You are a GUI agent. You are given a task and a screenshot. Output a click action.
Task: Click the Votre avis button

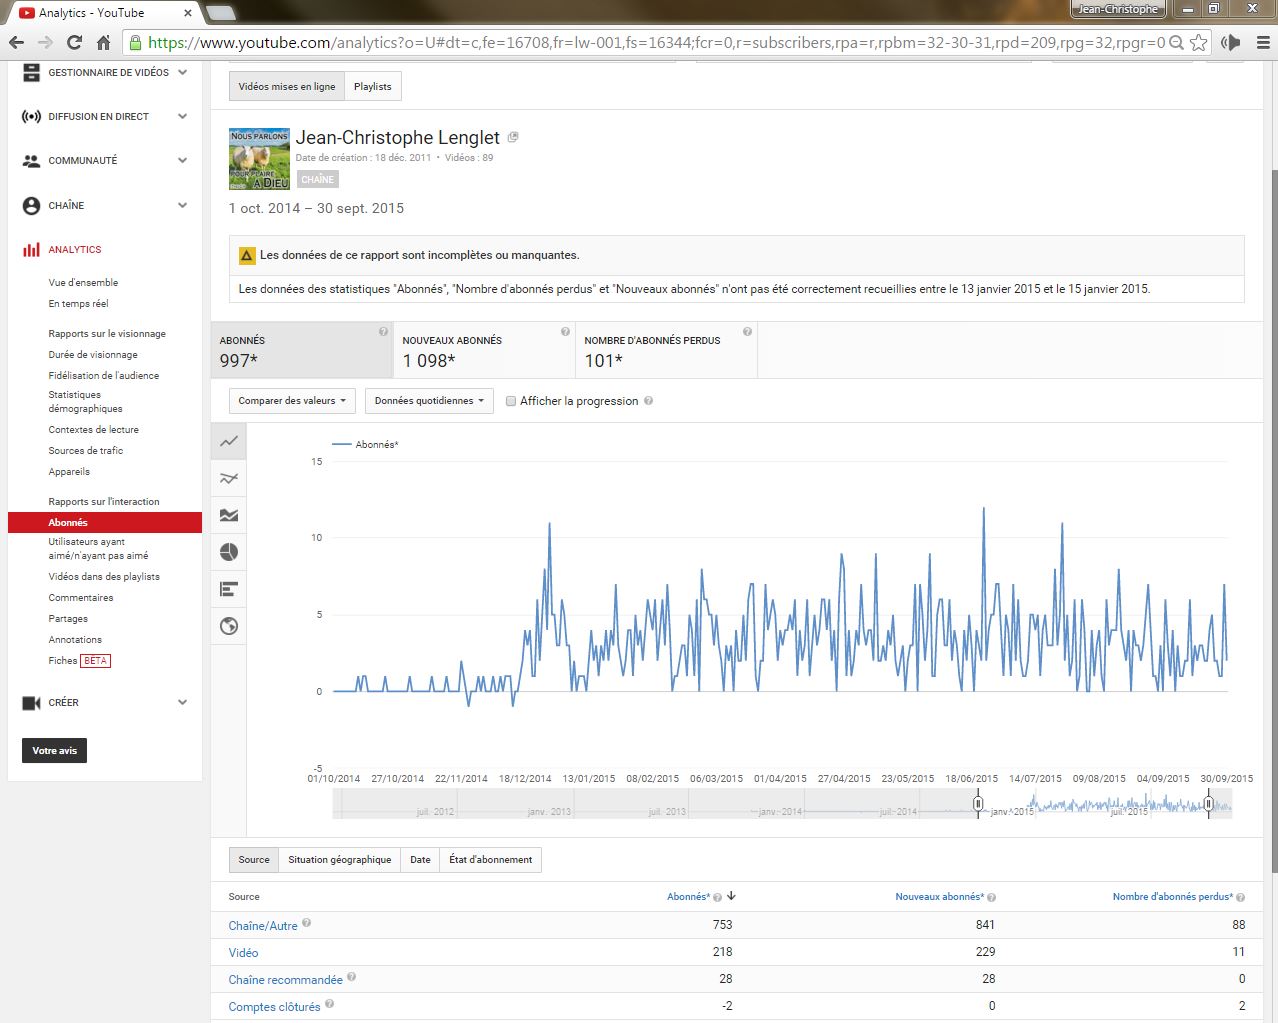[54, 751]
